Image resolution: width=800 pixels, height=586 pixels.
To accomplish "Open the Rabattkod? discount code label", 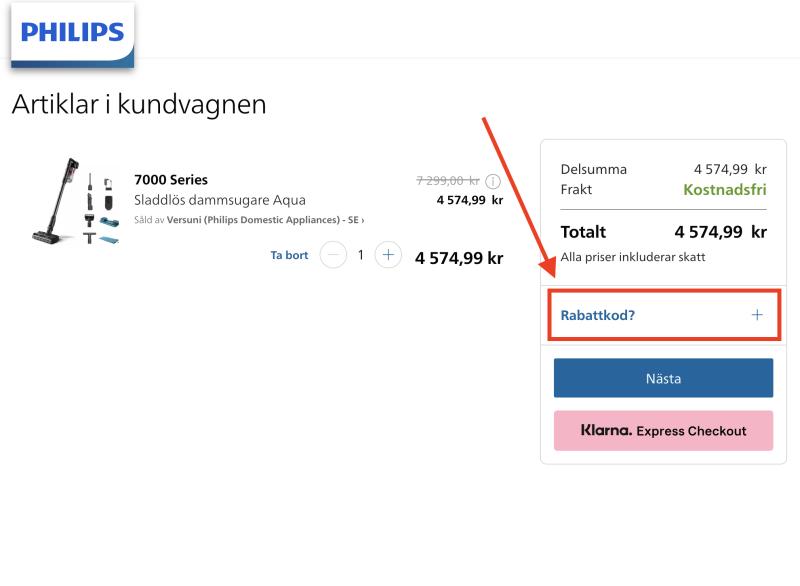I will coord(597,315).
